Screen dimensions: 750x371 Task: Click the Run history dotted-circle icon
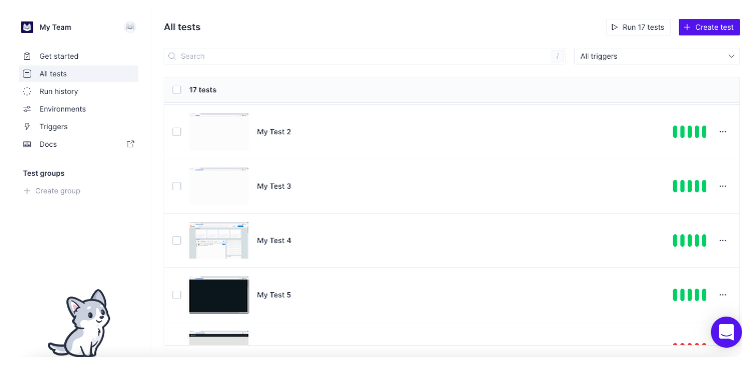click(27, 91)
